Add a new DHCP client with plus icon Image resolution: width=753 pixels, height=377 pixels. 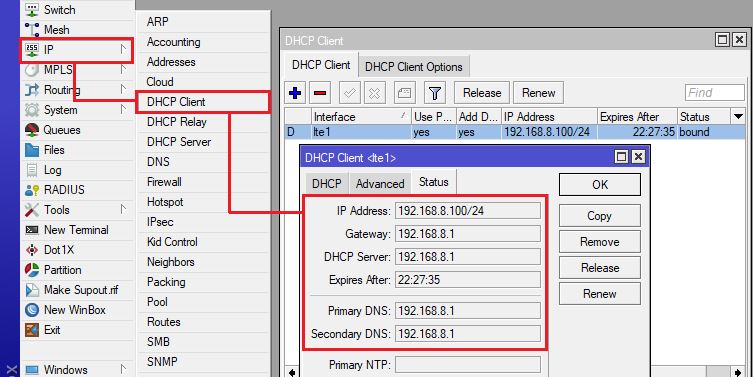(x=295, y=93)
